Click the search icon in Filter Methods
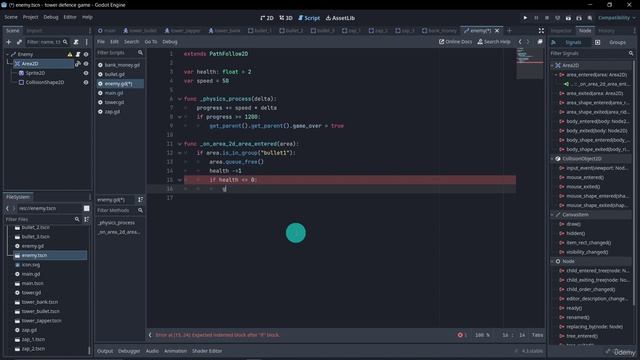The height and width of the screenshot is (360, 640). [140, 210]
